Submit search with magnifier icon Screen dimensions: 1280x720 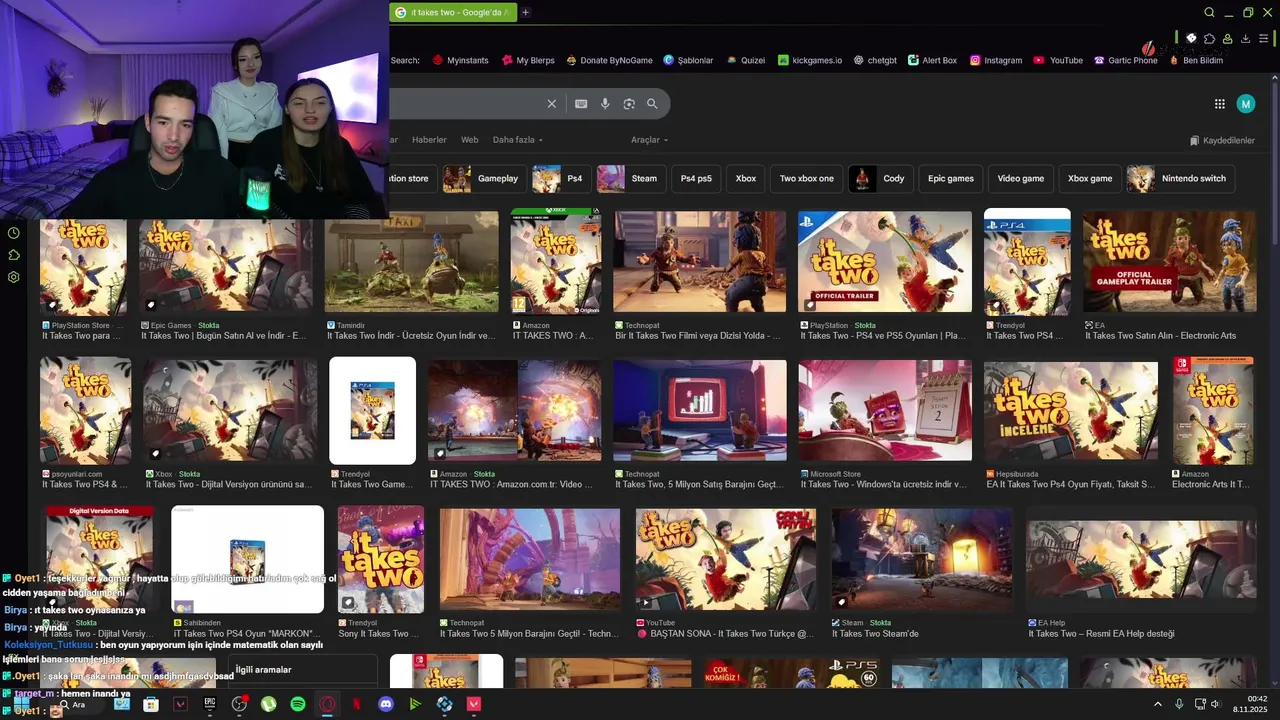click(652, 104)
